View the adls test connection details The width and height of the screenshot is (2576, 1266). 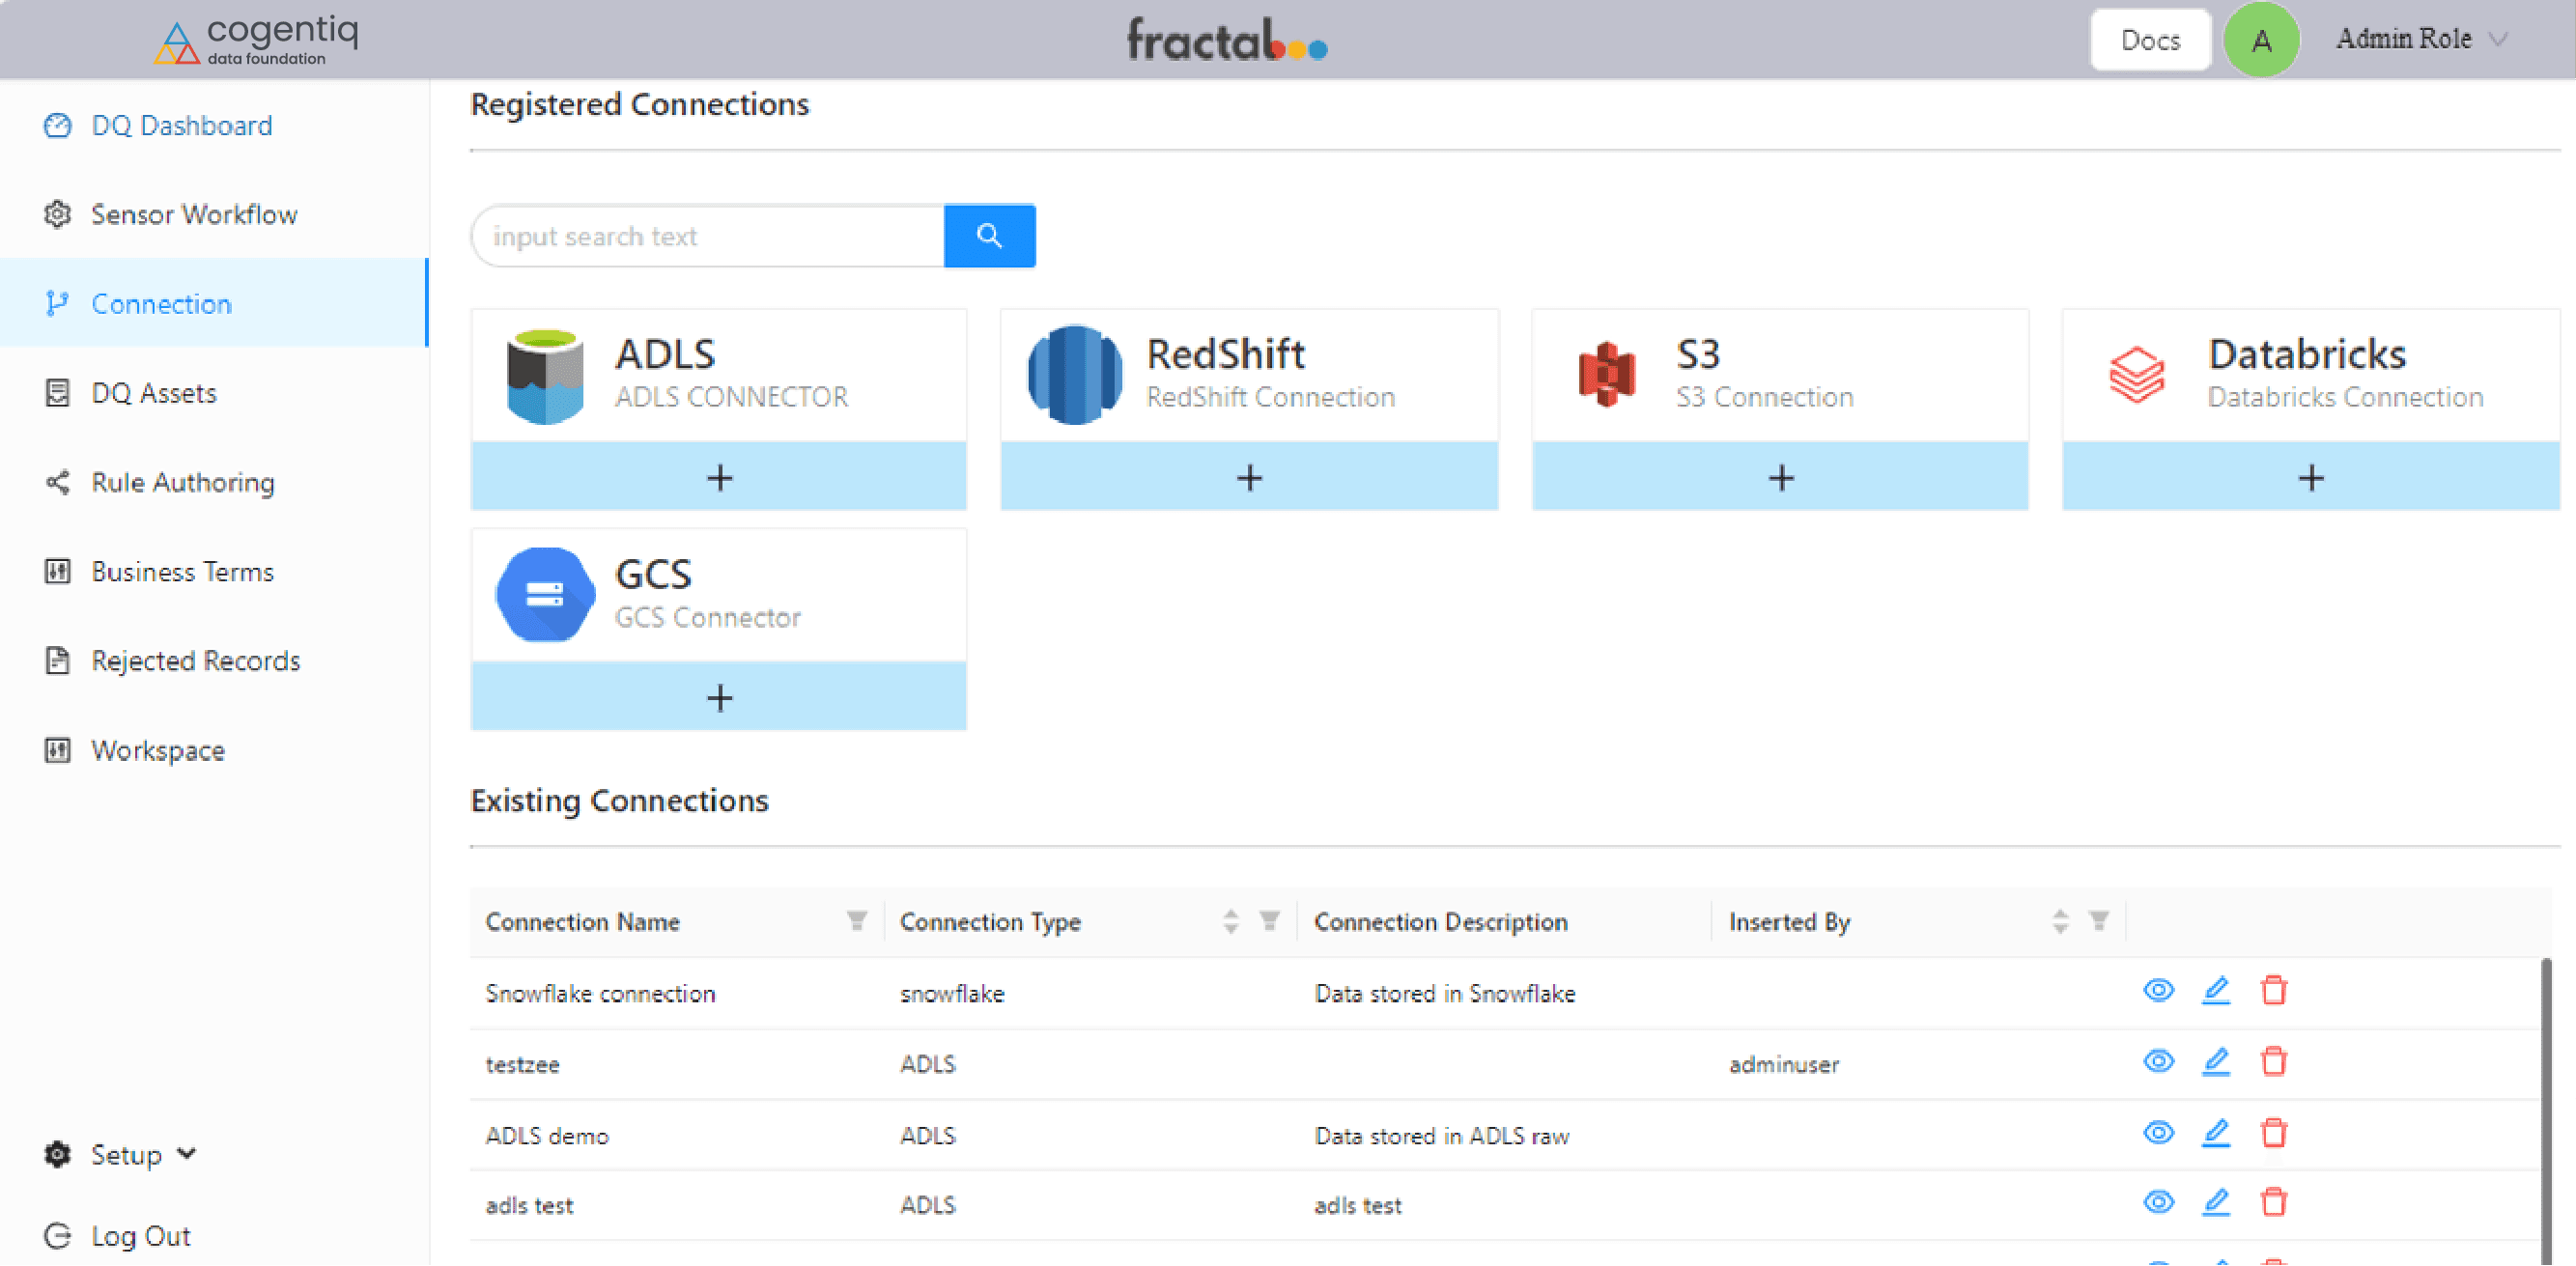pyautogui.click(x=2159, y=1203)
